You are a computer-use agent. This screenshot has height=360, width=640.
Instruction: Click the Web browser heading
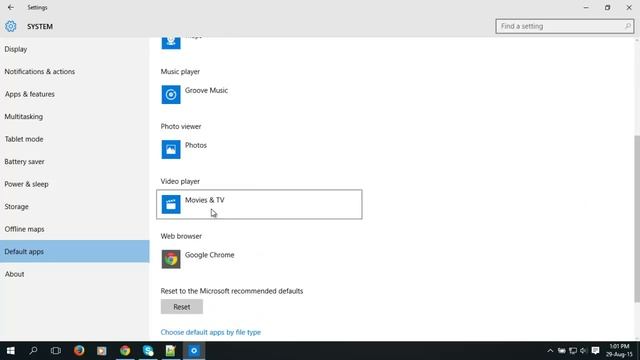pyautogui.click(x=181, y=236)
